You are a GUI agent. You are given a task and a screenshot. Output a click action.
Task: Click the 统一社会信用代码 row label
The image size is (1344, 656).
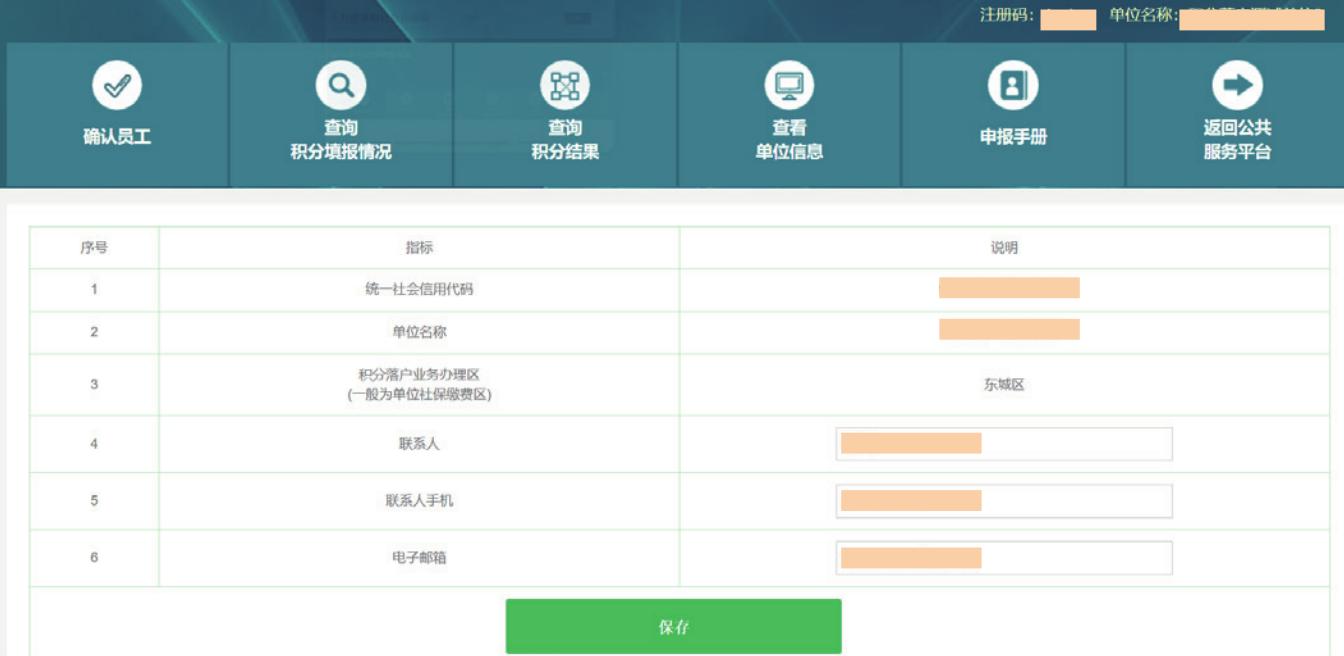coord(419,290)
